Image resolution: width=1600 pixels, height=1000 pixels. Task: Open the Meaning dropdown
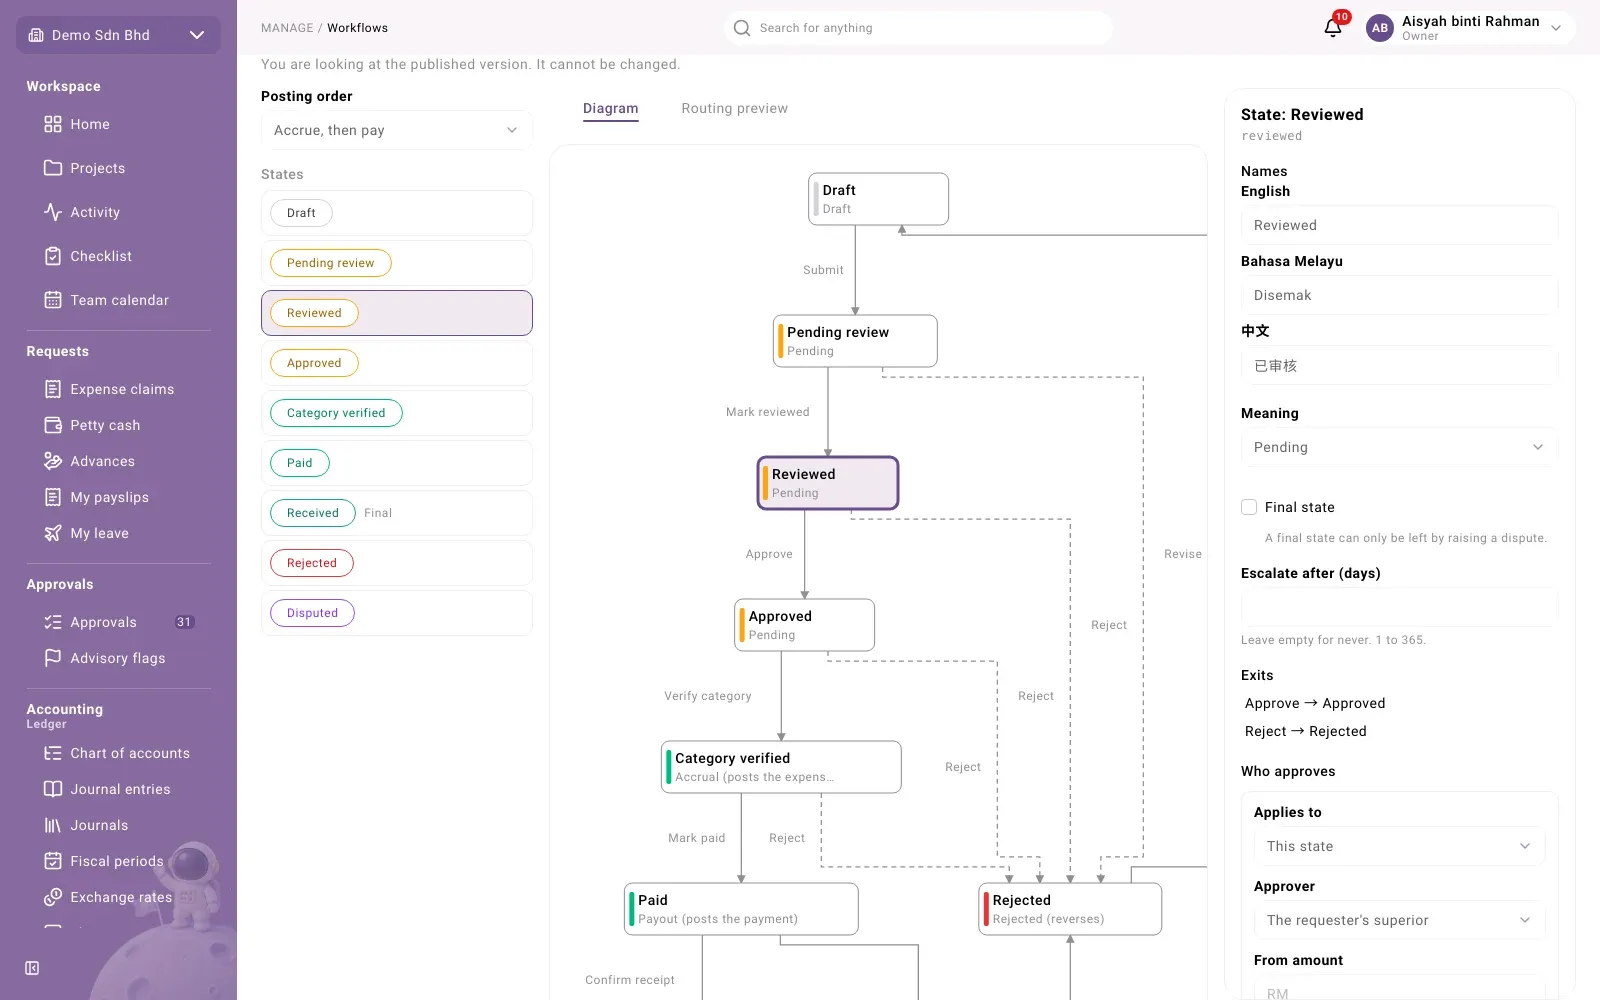(x=1399, y=447)
